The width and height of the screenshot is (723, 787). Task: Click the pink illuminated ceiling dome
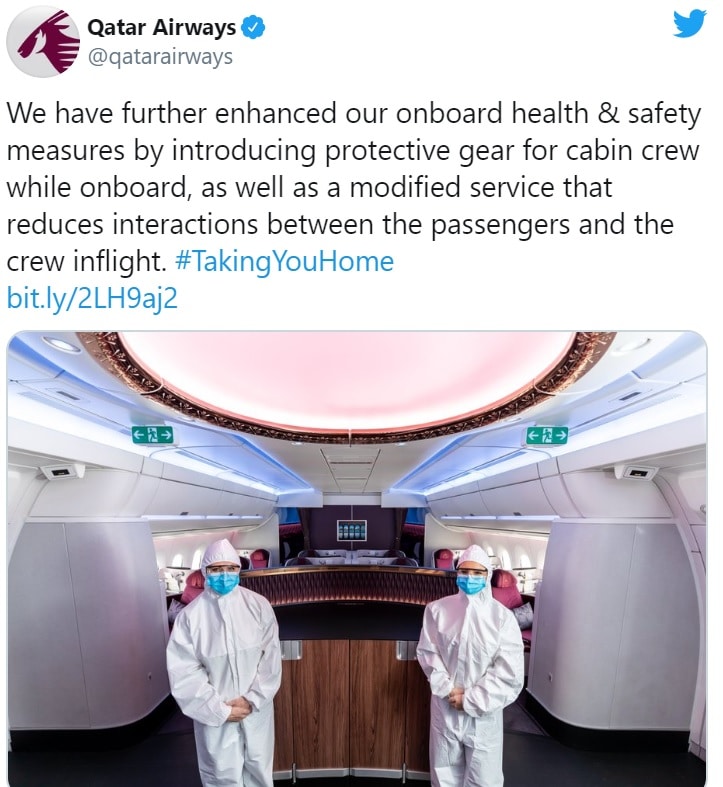click(348, 379)
